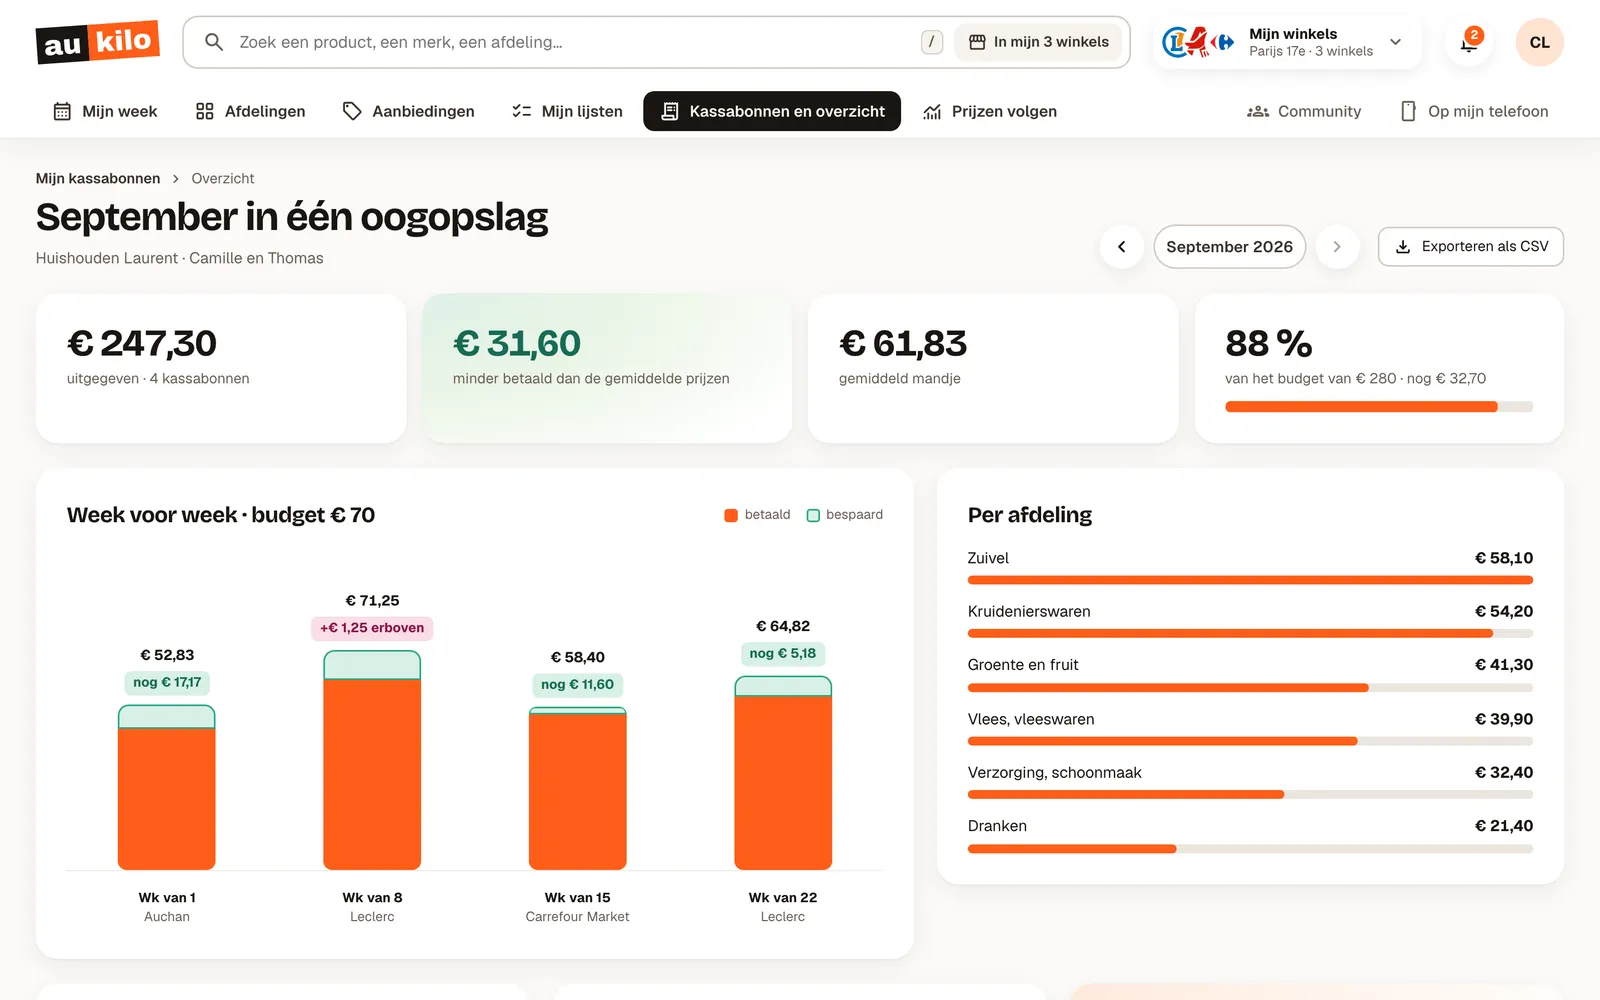
Task: Click the '+€ 1,25 erboven' badge
Action: (372, 628)
